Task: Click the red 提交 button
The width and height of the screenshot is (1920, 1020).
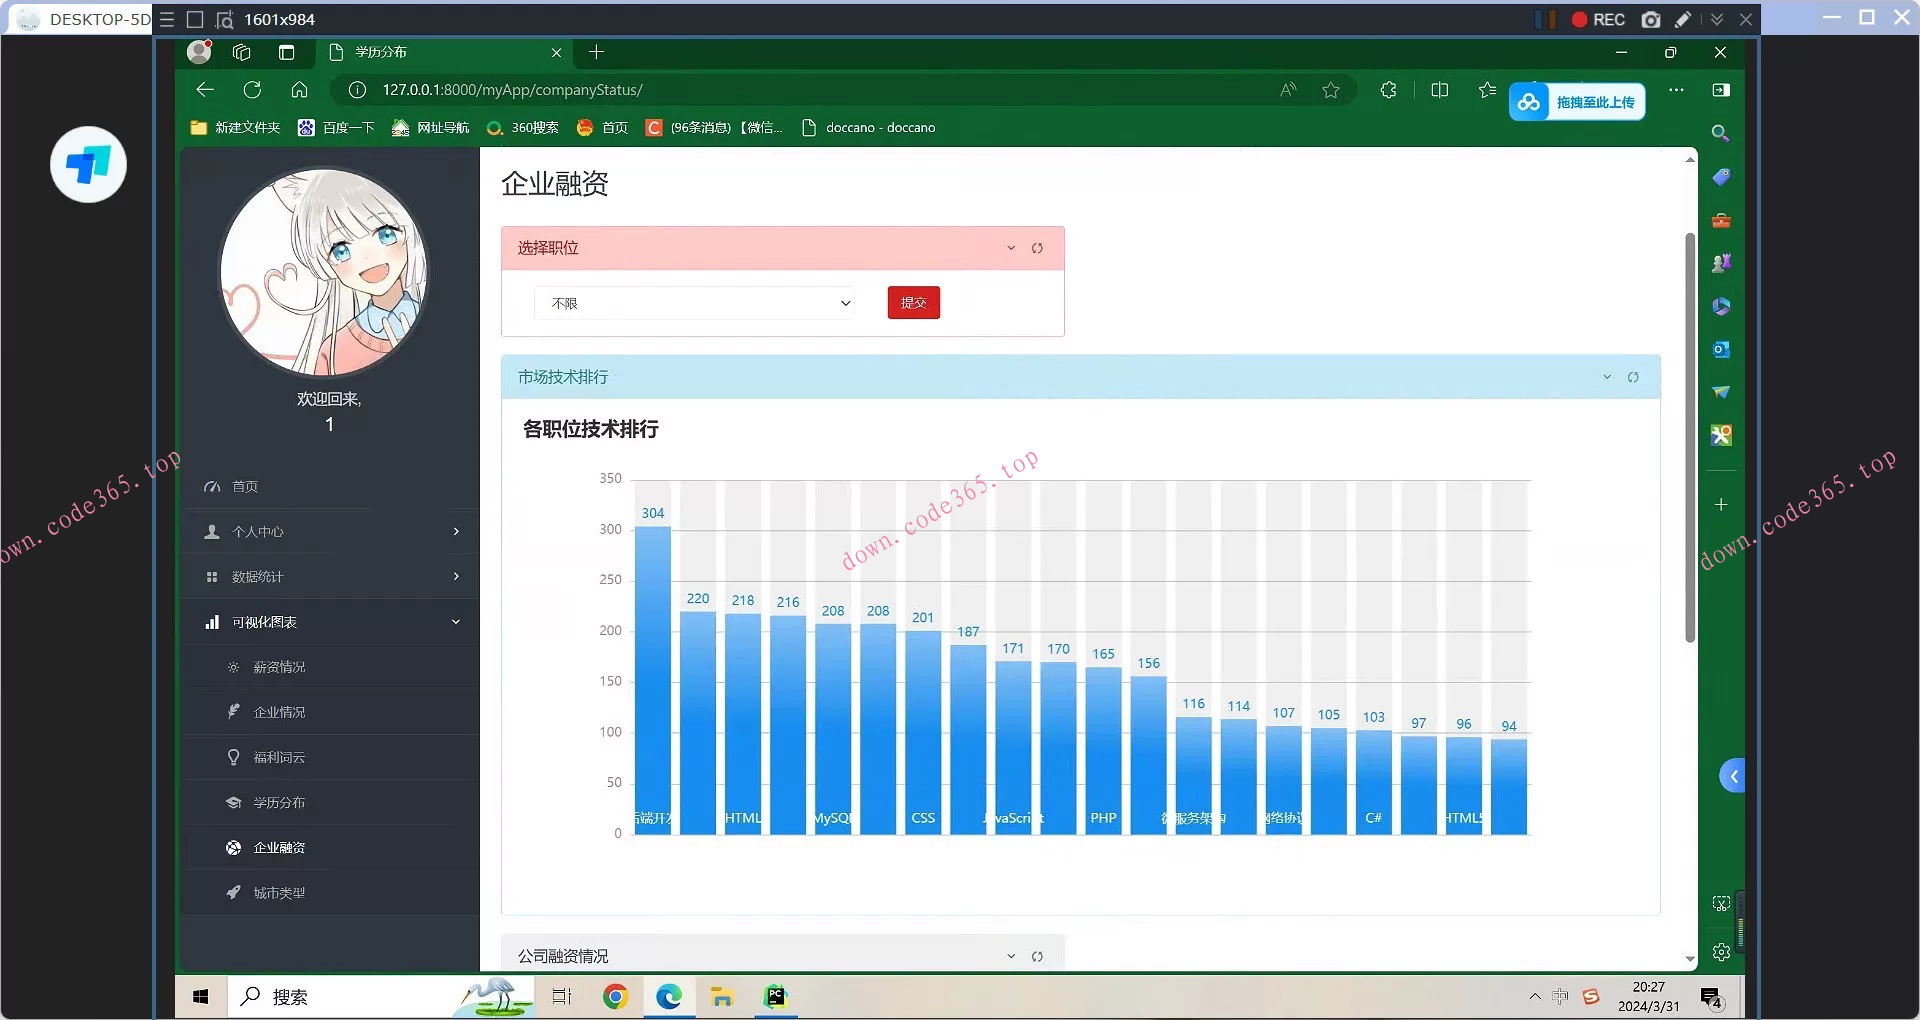Action: (x=913, y=303)
